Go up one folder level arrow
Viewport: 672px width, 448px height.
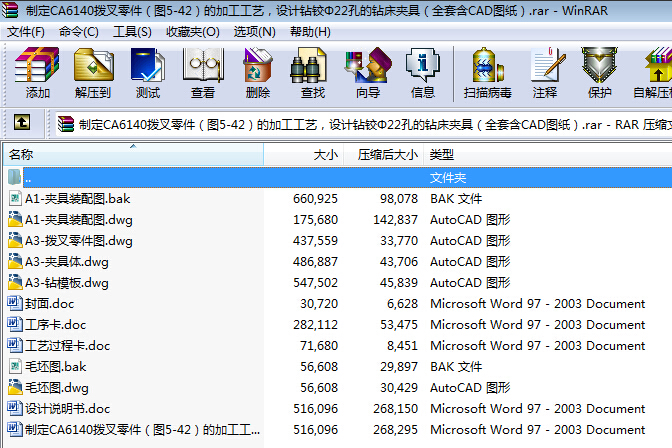point(22,122)
